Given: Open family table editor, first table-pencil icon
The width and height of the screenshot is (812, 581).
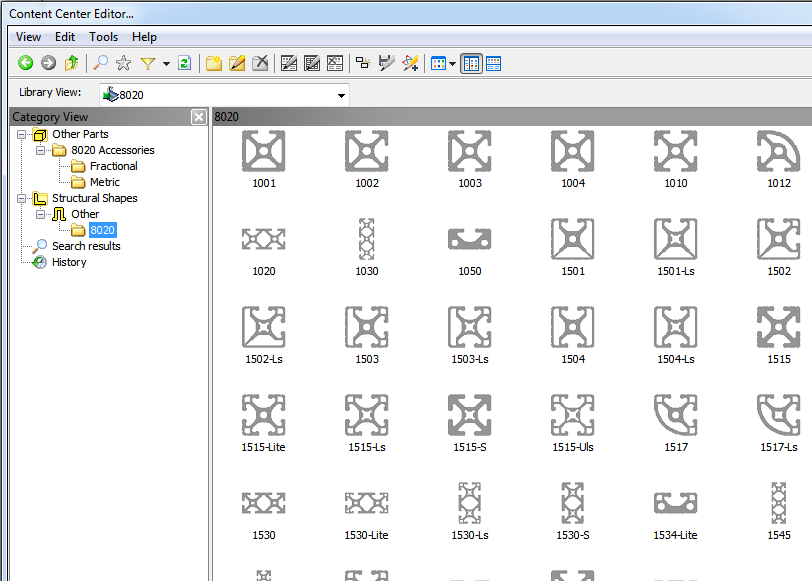Looking at the screenshot, I should click(288, 63).
